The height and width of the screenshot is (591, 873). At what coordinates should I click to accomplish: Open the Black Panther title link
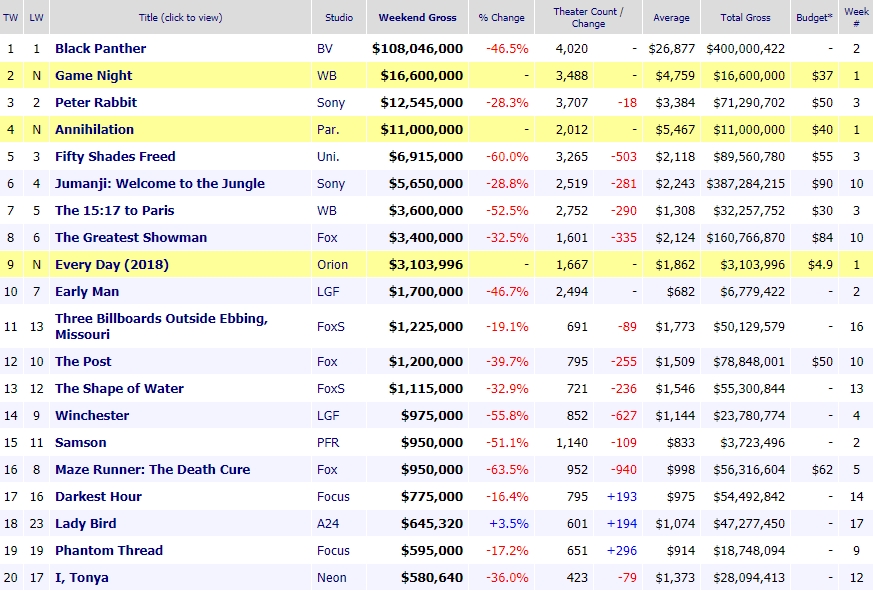pos(100,48)
